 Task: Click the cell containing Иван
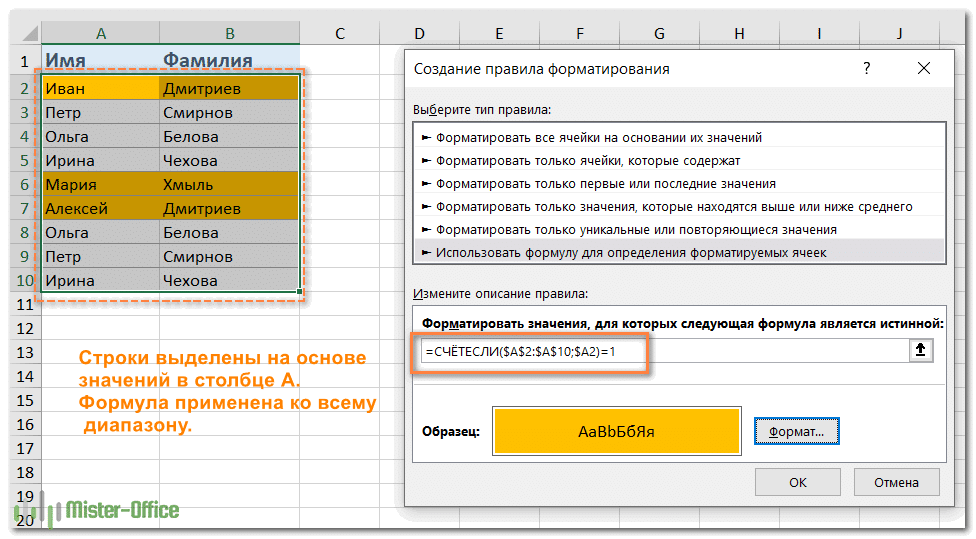100,89
